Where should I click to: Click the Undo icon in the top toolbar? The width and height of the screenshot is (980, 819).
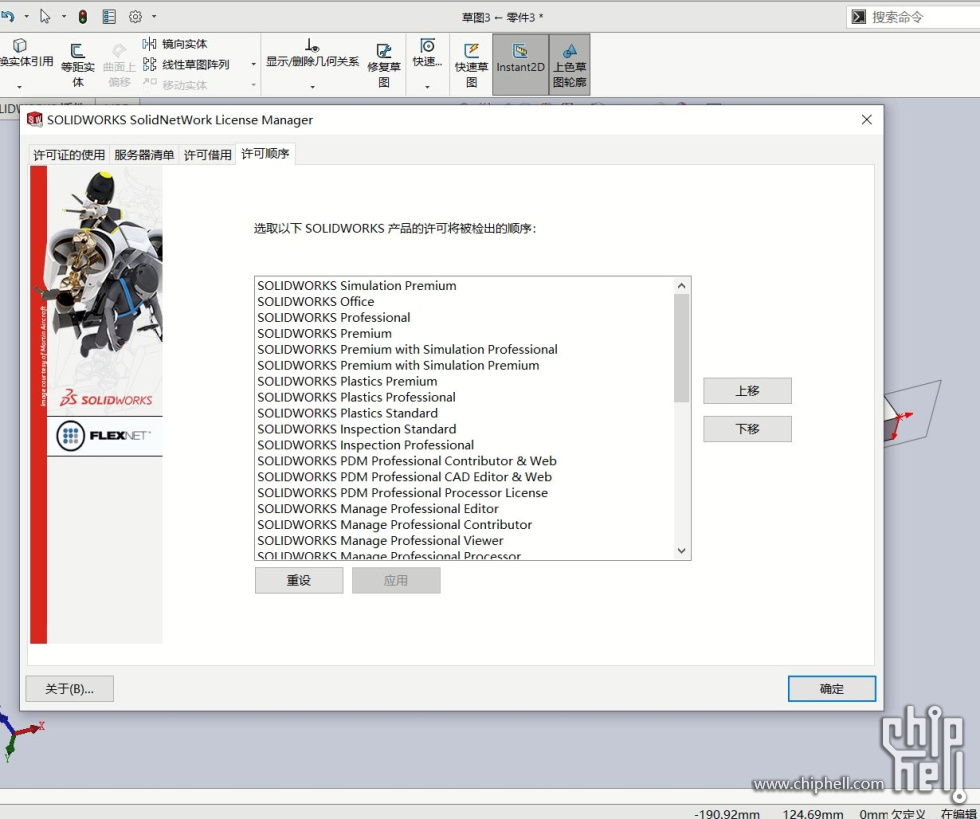click(7, 16)
